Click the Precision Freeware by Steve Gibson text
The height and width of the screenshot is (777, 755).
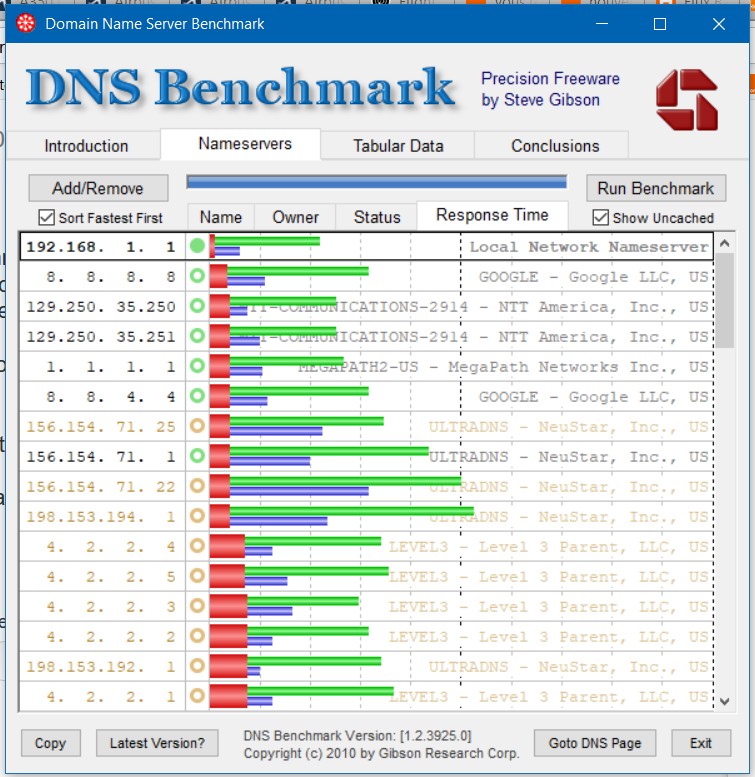point(550,89)
